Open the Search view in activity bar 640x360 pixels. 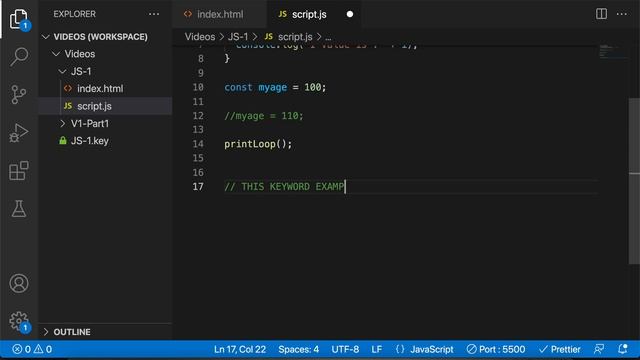[x=19, y=56]
